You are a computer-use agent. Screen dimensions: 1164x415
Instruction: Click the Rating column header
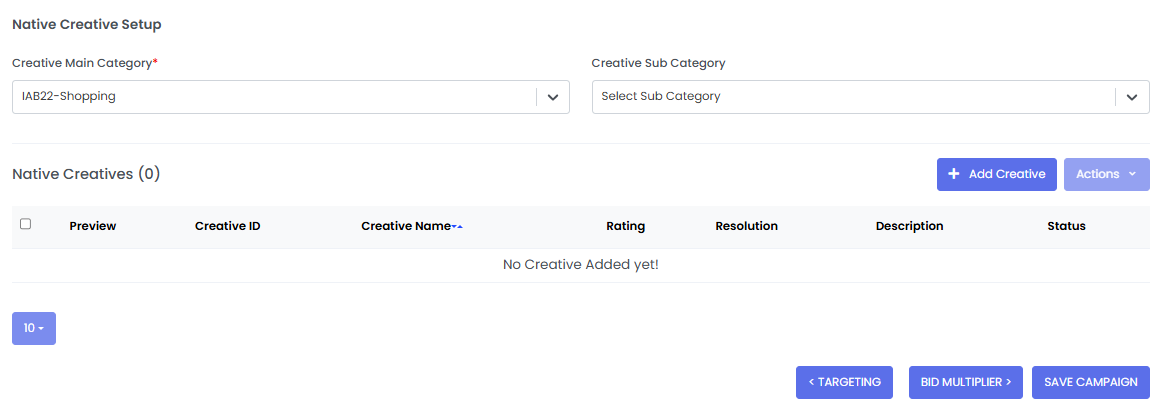point(625,226)
